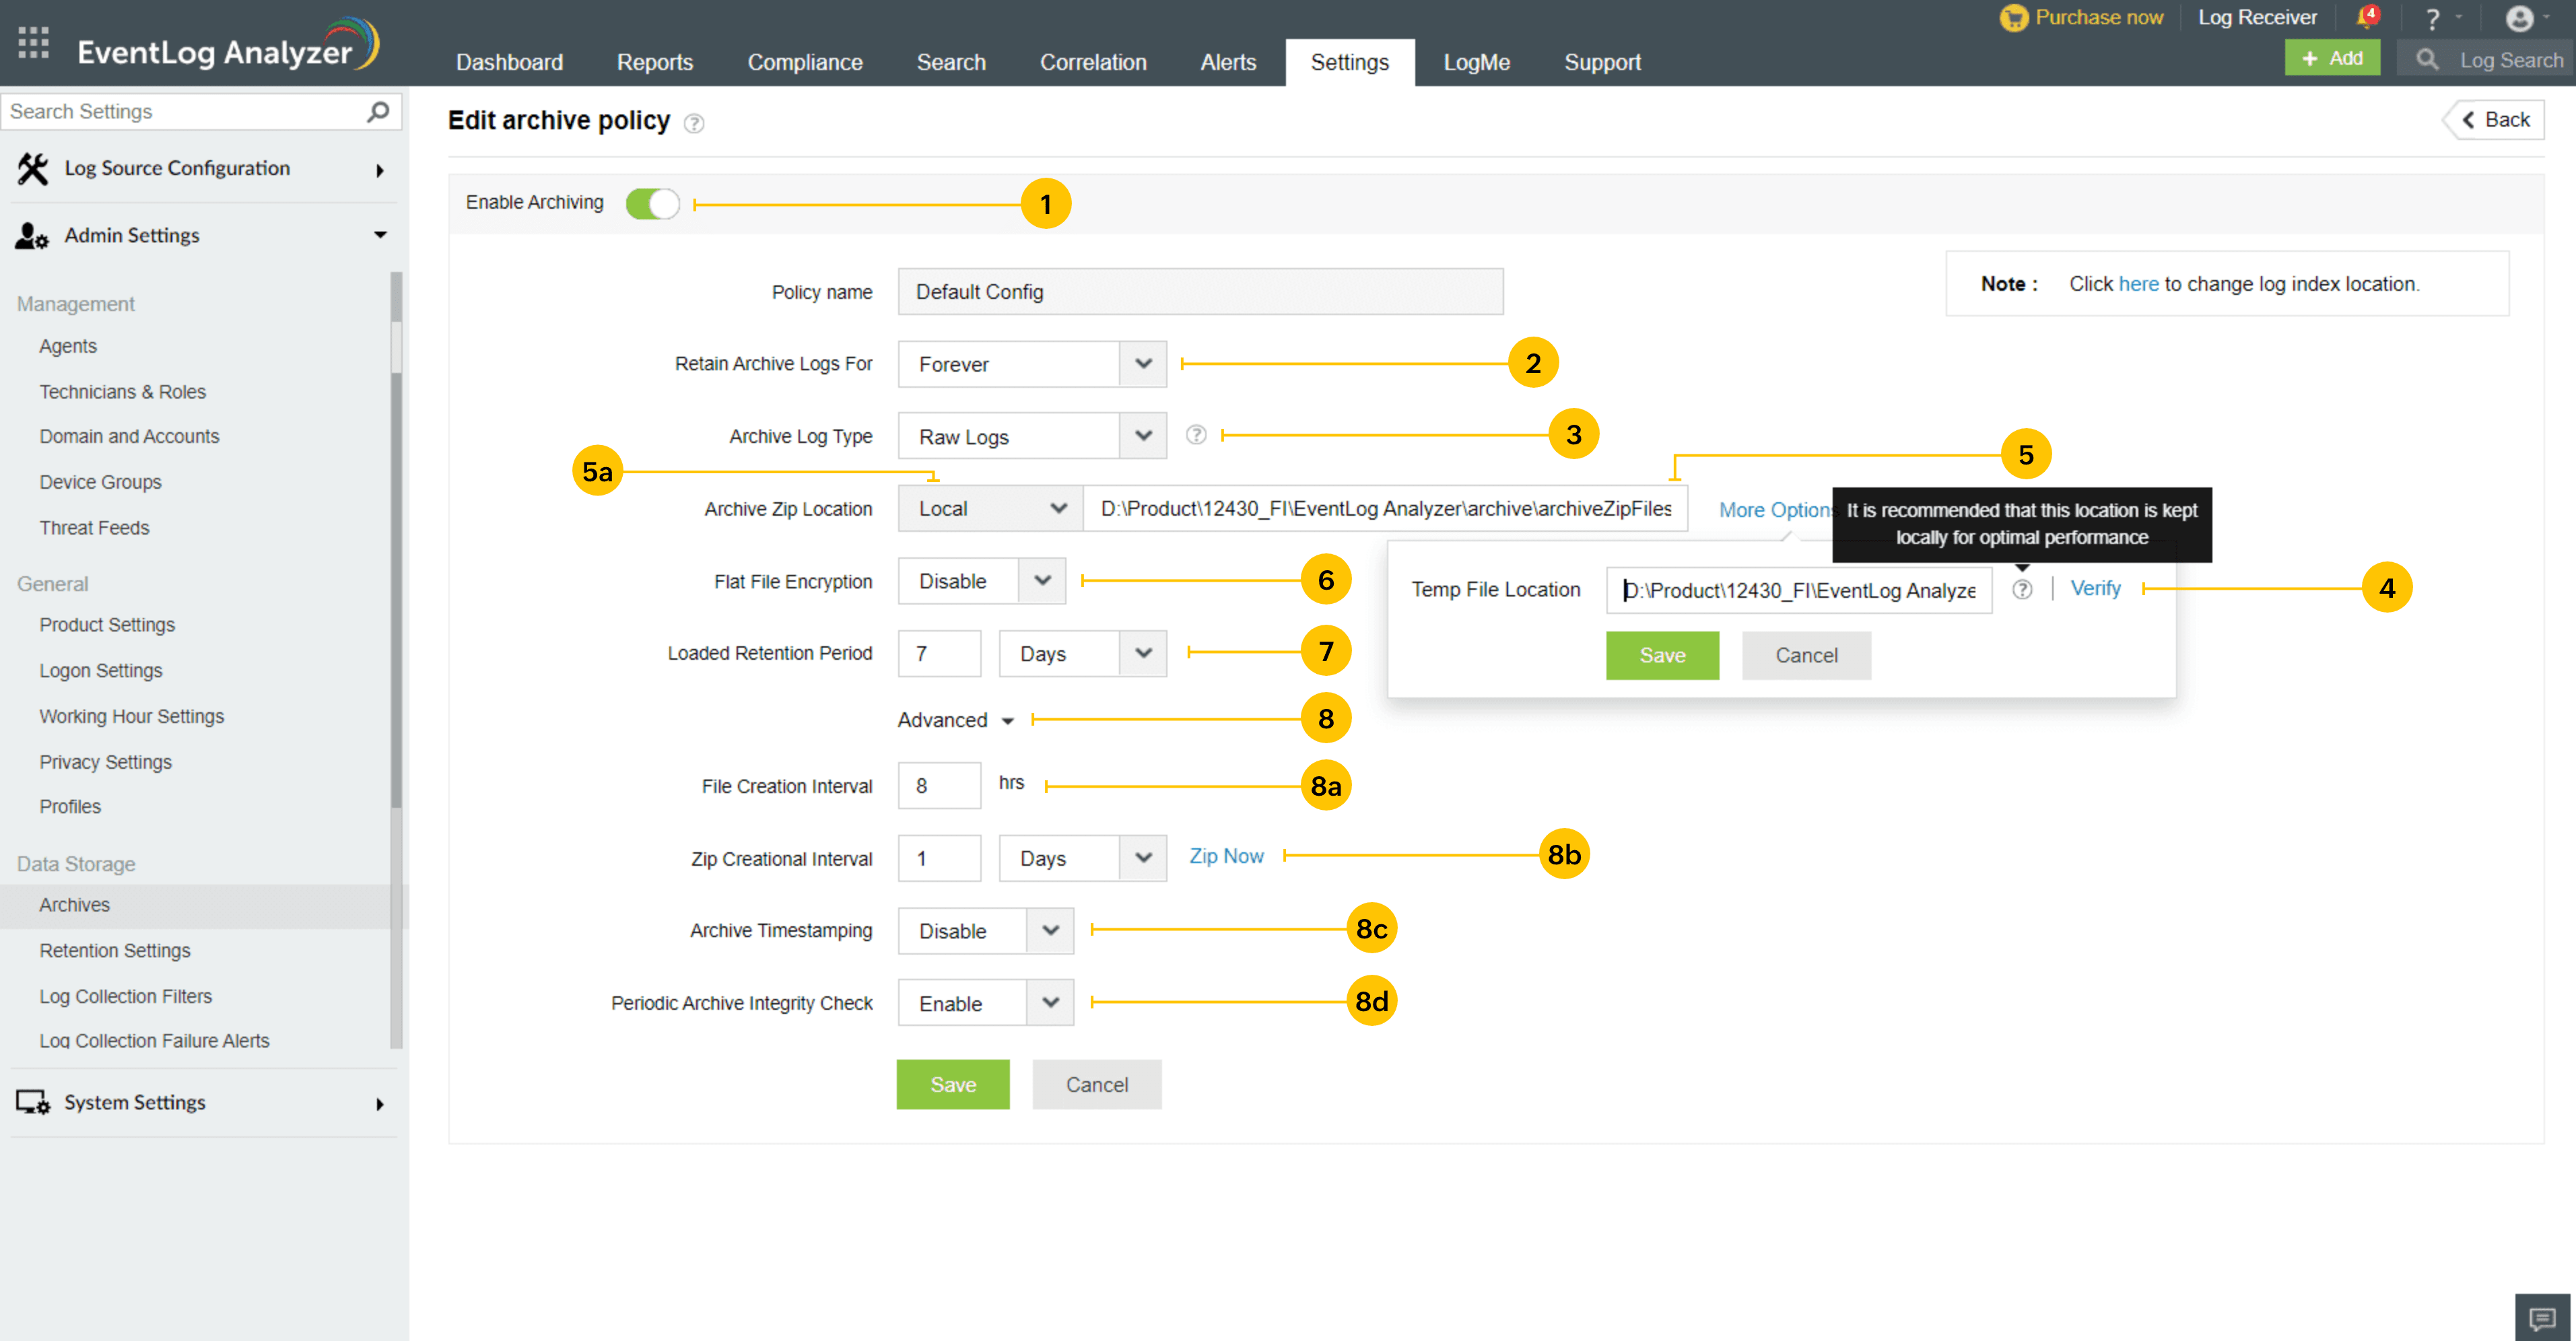Open the user profile avatar menu
2576x1341 pixels.
(x=2519, y=18)
